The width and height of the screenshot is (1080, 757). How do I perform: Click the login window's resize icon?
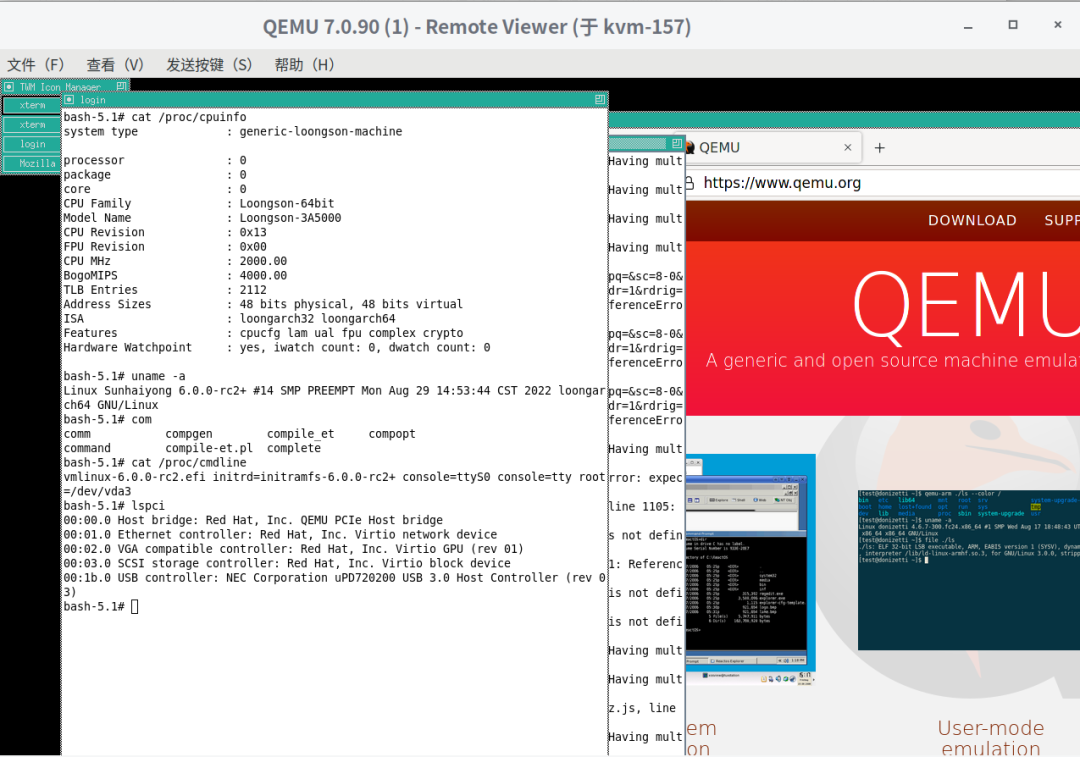[x=600, y=100]
